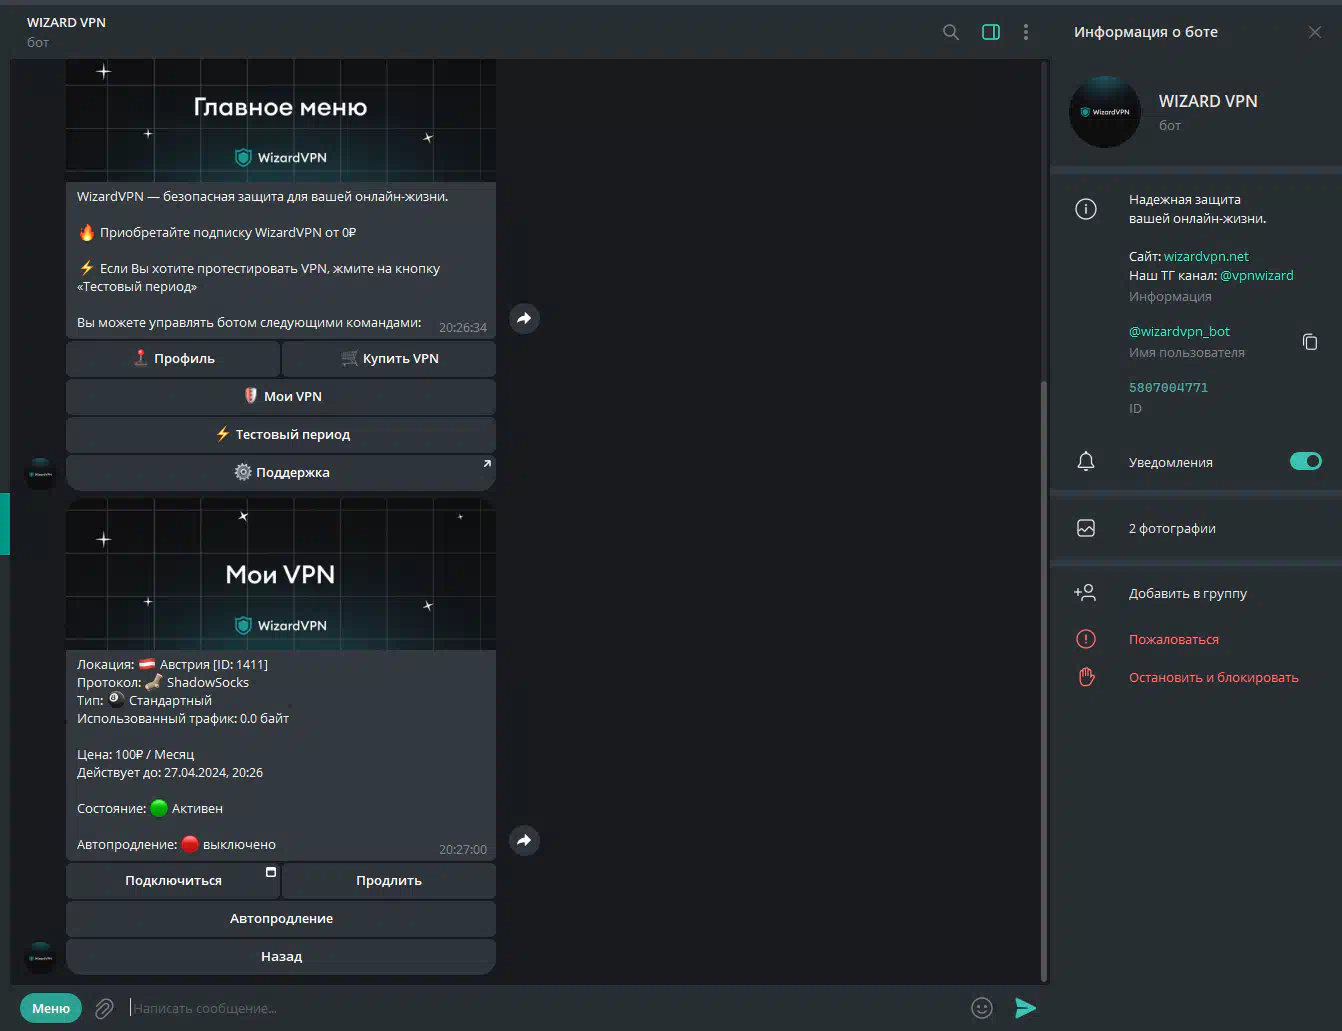Open search in the WIZARD VPN chat
This screenshot has height=1031, width=1342.
[951, 32]
